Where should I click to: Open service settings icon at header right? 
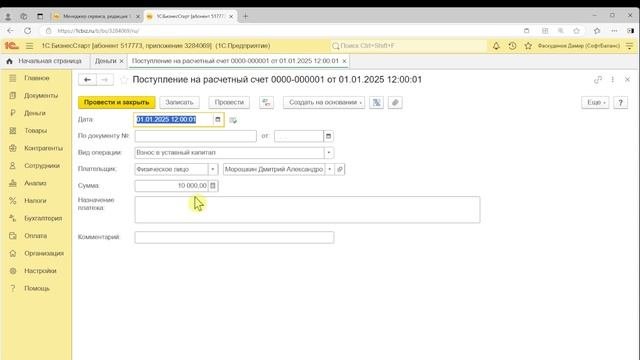629,46
